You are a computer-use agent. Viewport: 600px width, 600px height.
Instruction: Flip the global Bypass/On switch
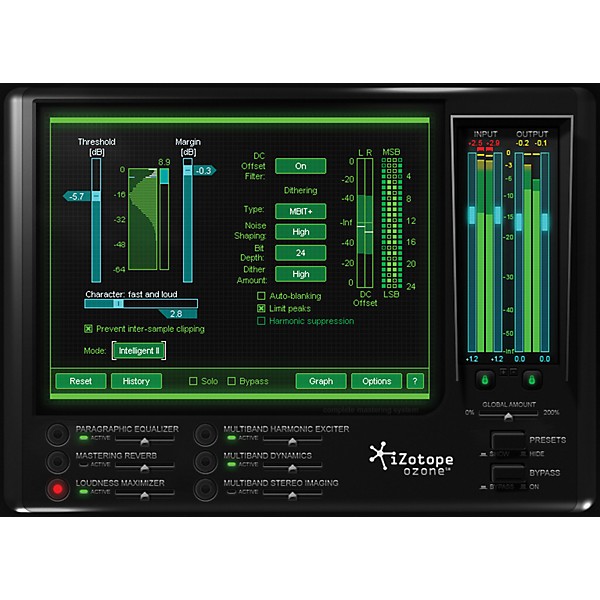[x=507, y=474]
